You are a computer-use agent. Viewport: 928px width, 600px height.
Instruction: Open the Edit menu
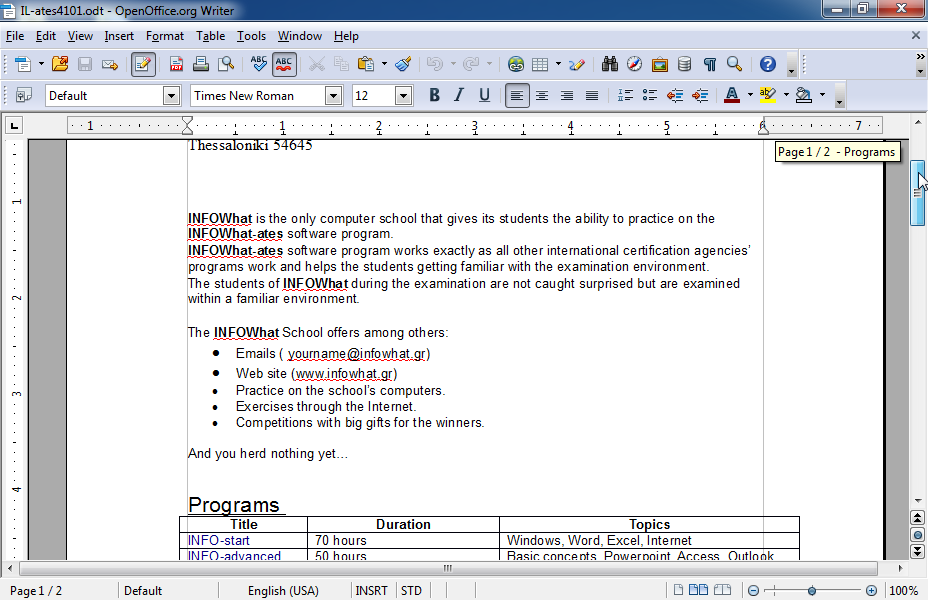[46, 36]
